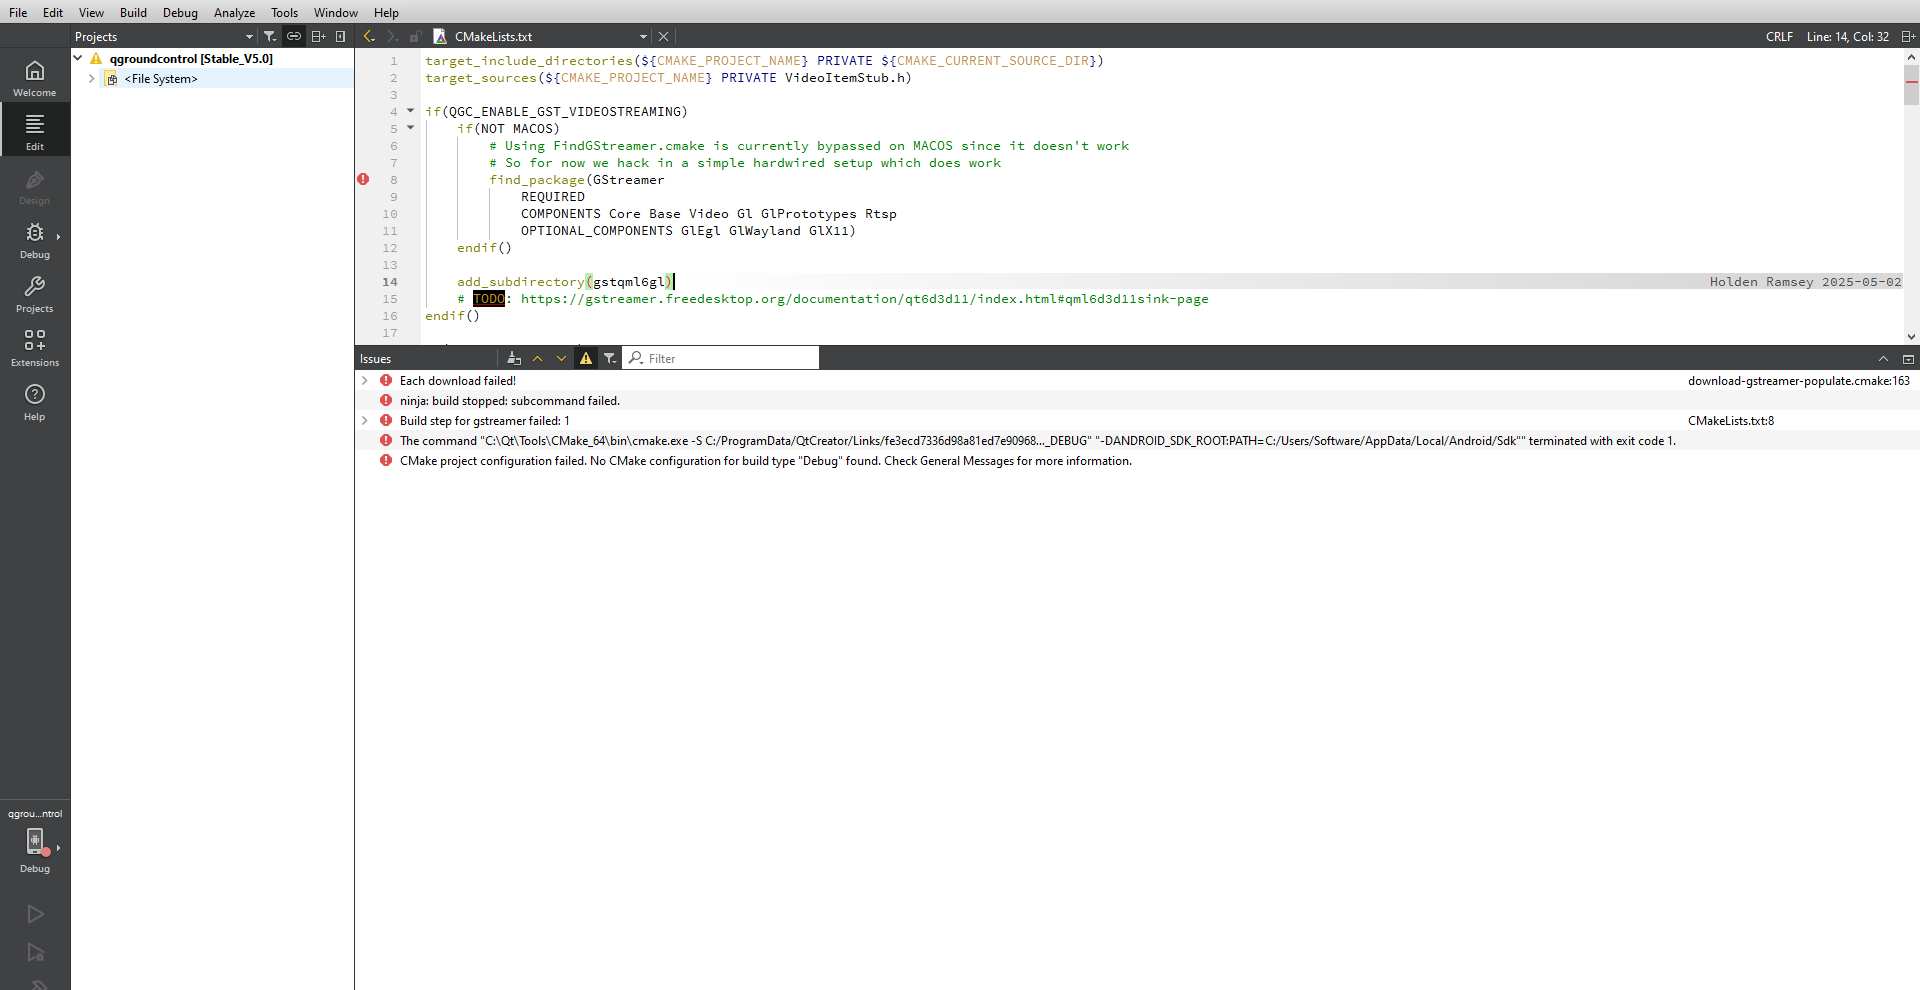This screenshot has height=990, width=1920.
Task: Open the Projects mode with wrench icon
Action: [x=35, y=294]
